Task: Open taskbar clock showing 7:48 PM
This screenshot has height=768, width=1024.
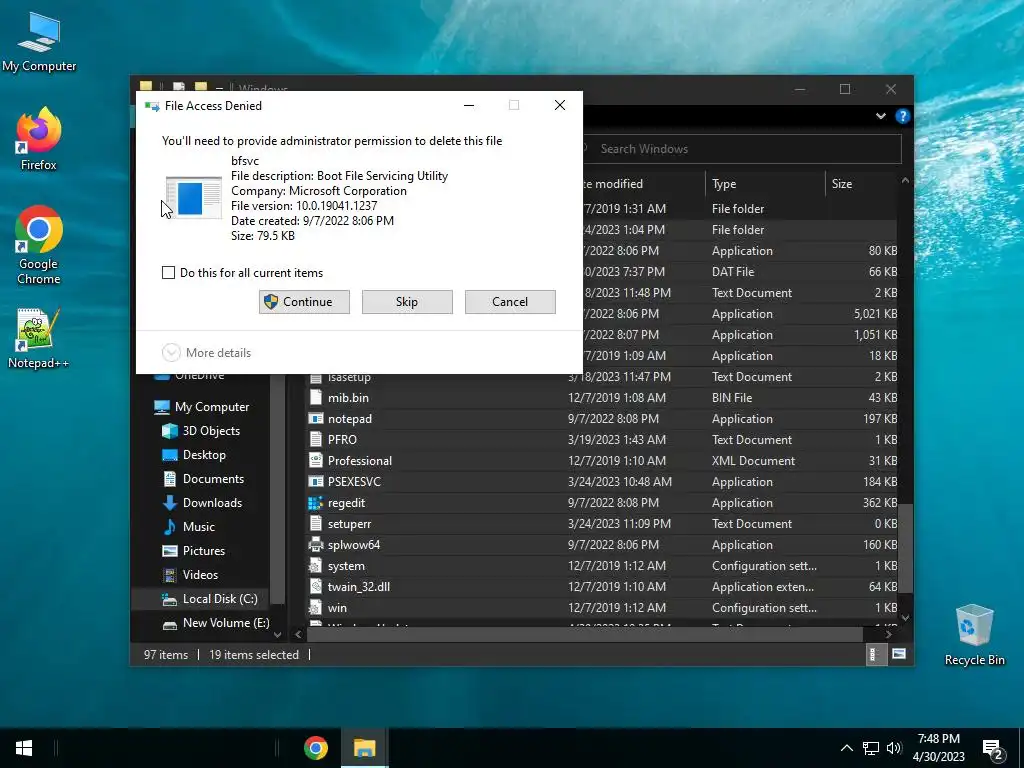Action: tap(938, 748)
